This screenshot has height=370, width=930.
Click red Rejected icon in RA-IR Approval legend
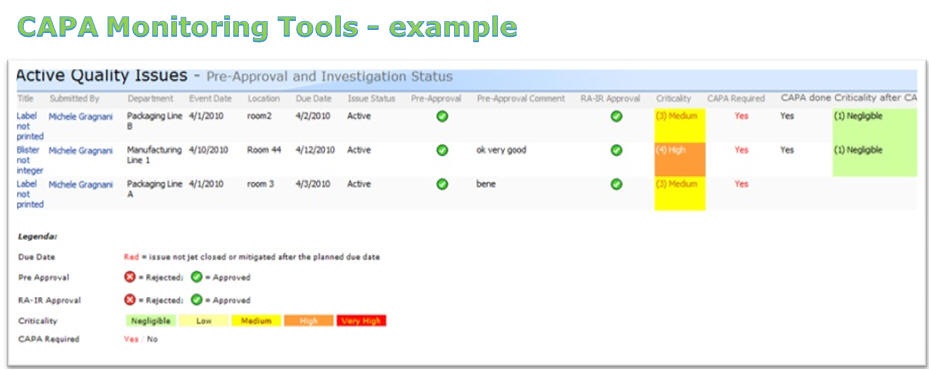[130, 299]
